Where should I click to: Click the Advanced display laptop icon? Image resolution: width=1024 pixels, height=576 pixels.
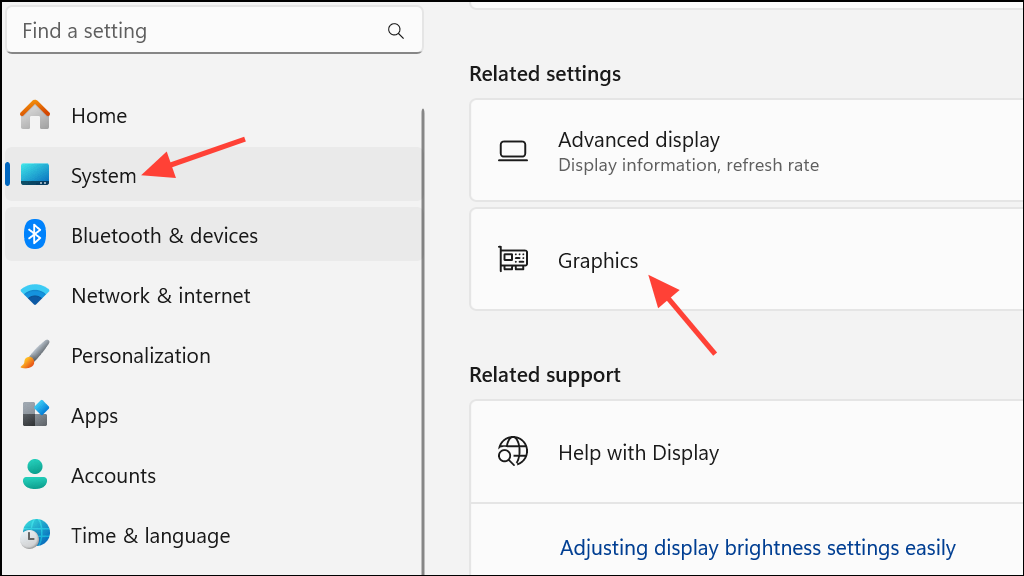coord(513,151)
